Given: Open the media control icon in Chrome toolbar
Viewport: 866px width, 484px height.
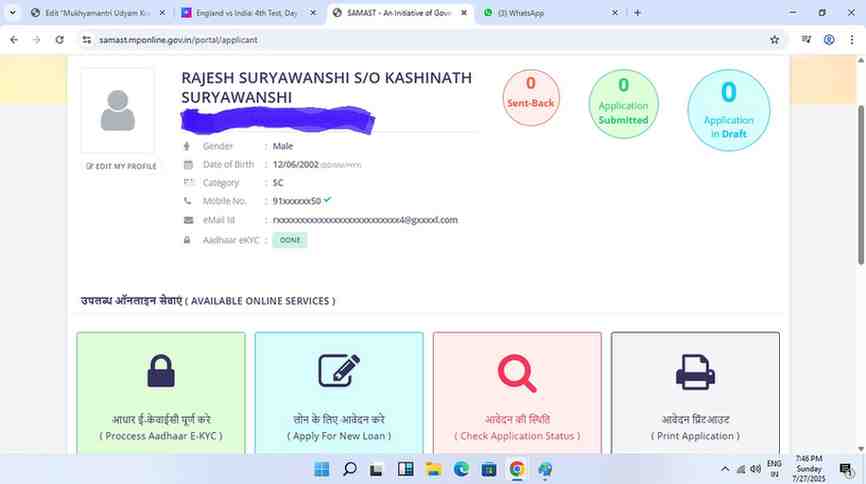Looking at the screenshot, I should (x=806, y=40).
